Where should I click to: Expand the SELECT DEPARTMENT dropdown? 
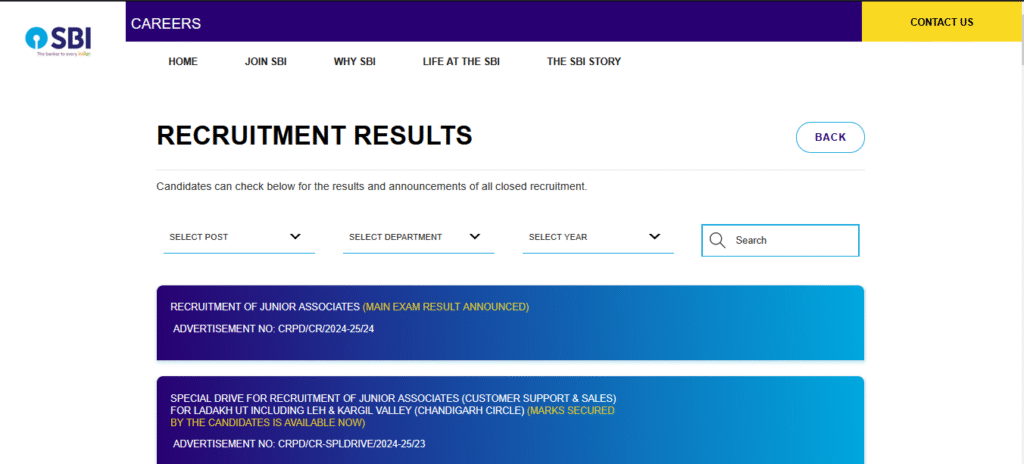419,237
